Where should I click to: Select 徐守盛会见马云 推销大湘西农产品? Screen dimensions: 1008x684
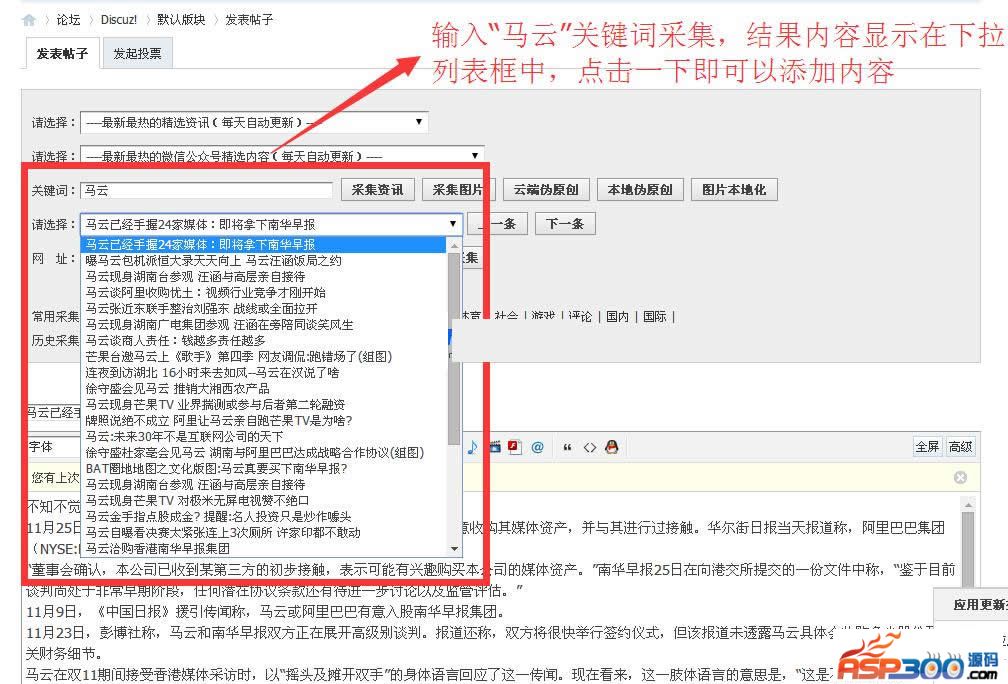[x=264, y=388]
